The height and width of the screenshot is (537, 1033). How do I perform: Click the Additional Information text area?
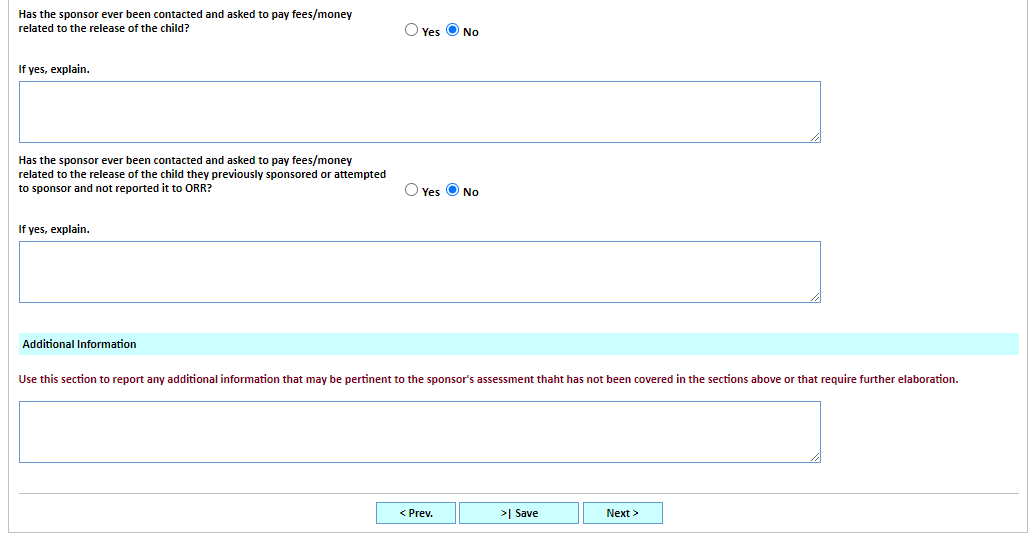(419, 432)
